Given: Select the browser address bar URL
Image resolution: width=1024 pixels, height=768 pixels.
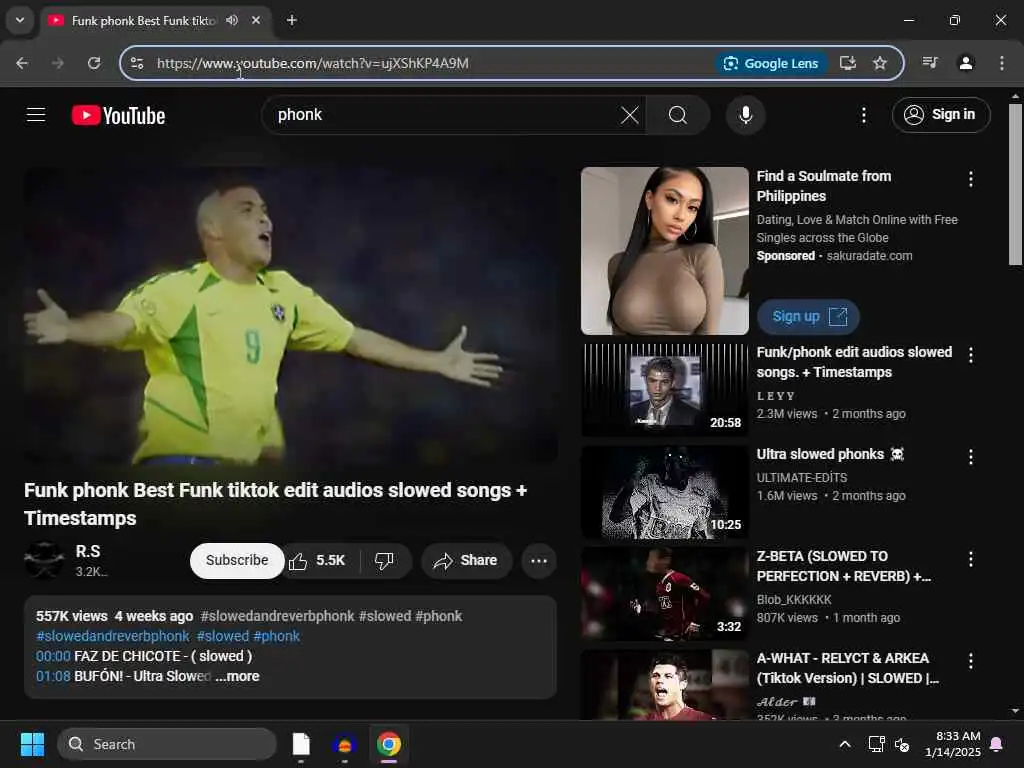Looking at the screenshot, I should point(312,63).
